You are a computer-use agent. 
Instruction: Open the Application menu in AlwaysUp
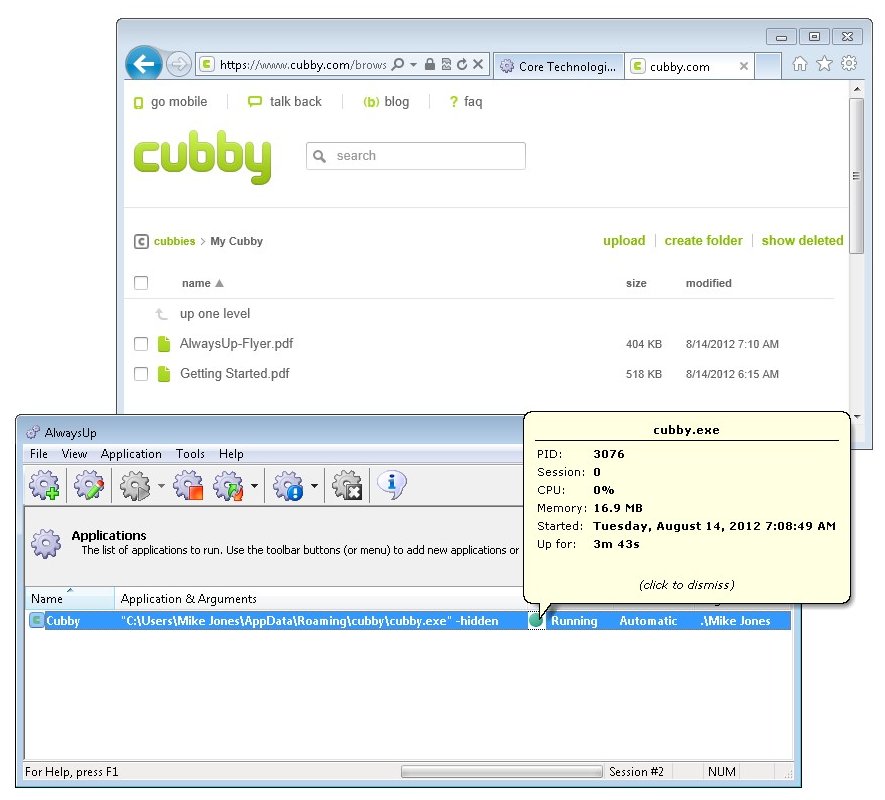click(x=131, y=454)
